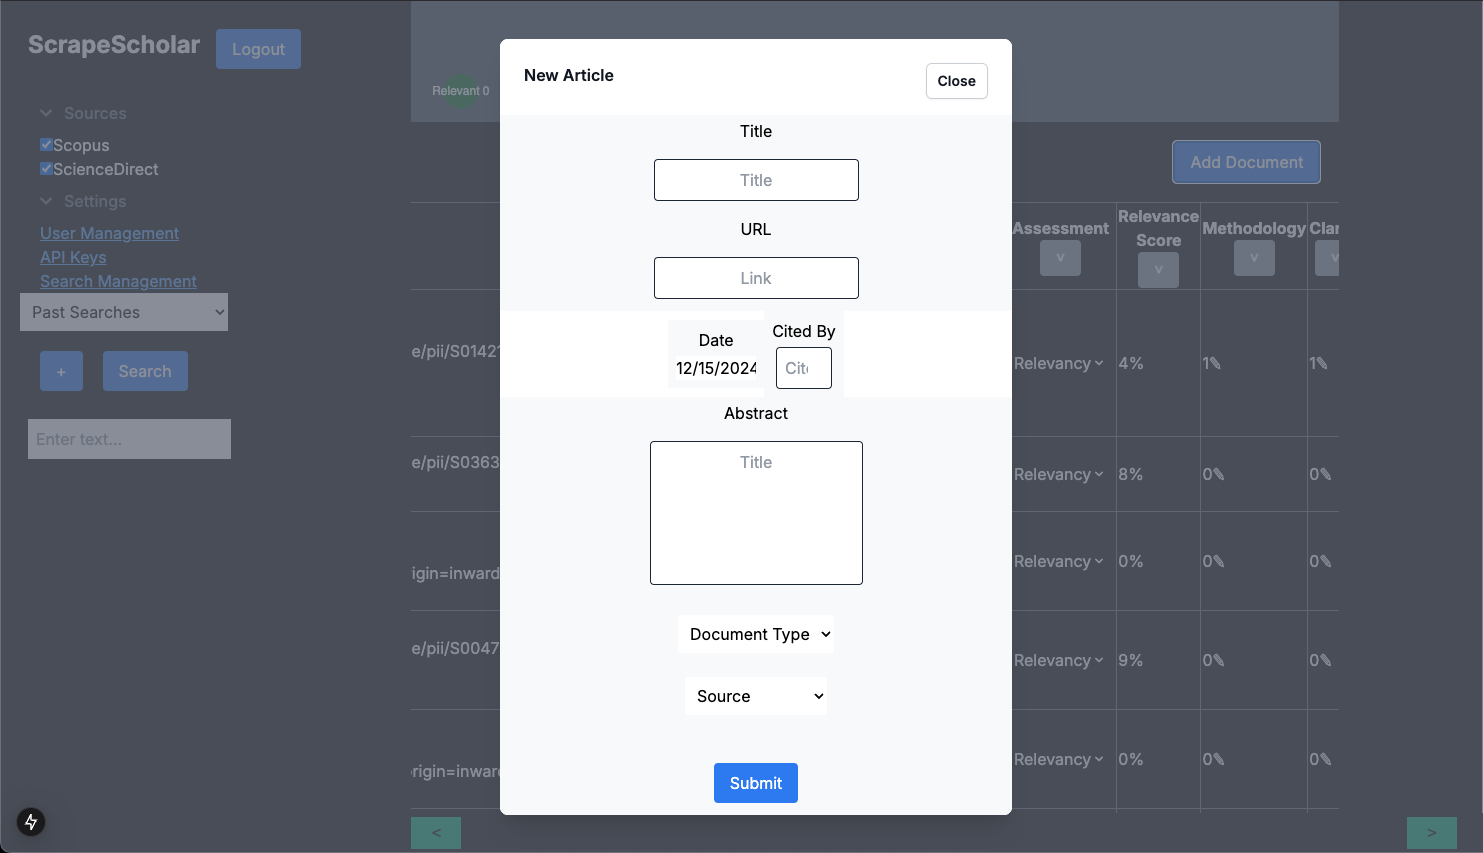Viewport: 1483px width, 853px height.
Task: Go to next page with right arrow
Action: coord(1431,832)
